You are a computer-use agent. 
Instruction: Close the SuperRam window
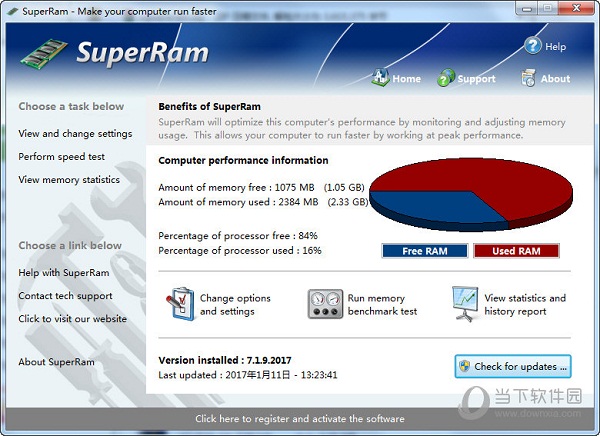point(576,8)
